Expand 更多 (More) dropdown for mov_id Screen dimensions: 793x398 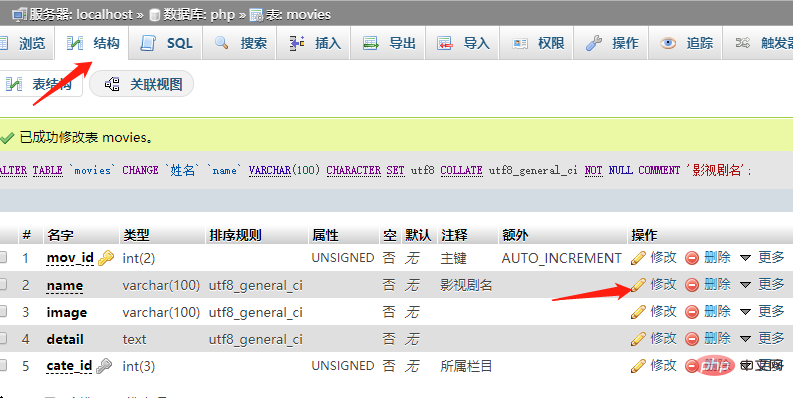click(x=762, y=257)
